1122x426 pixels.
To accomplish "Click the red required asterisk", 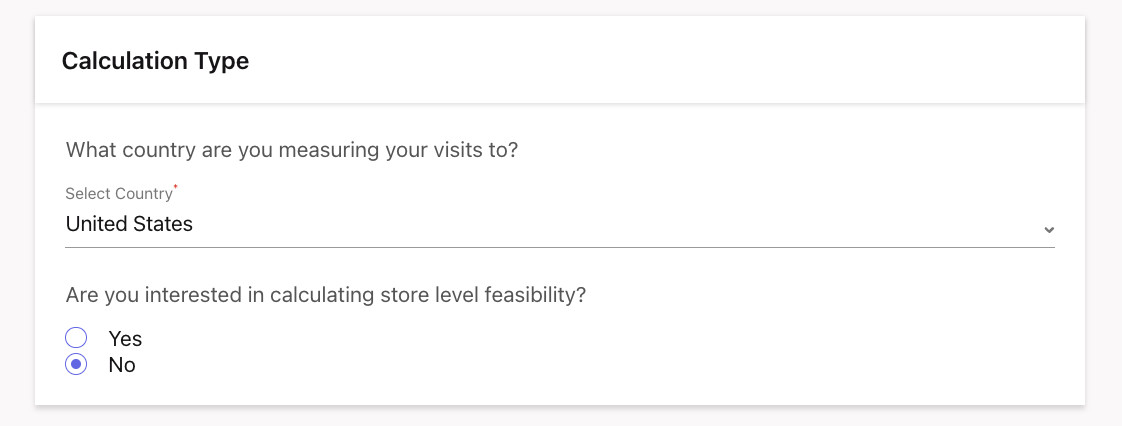I will [x=176, y=188].
